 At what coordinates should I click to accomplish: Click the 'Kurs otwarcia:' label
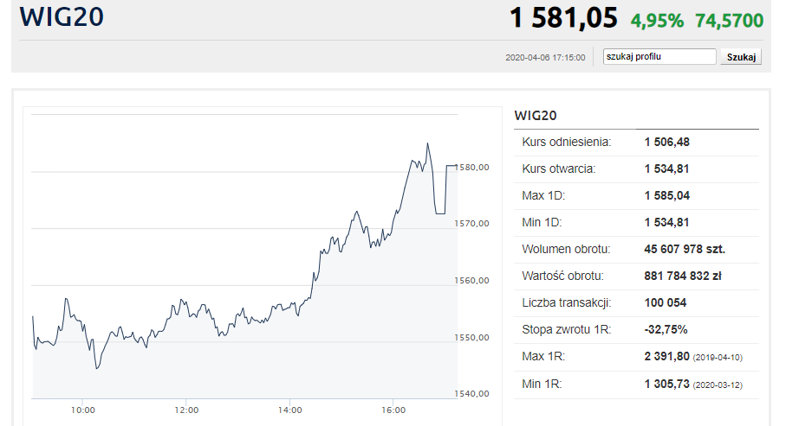[558, 169]
